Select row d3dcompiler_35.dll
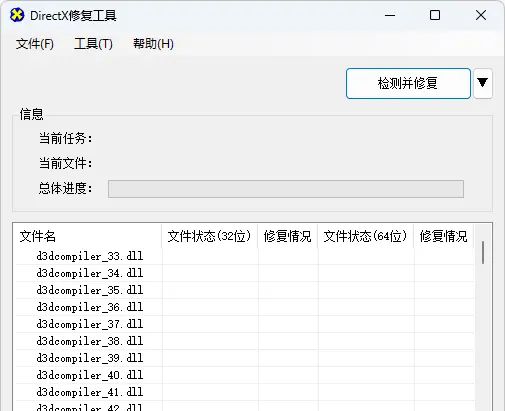Viewport: 505px width, 411px height. [244, 290]
